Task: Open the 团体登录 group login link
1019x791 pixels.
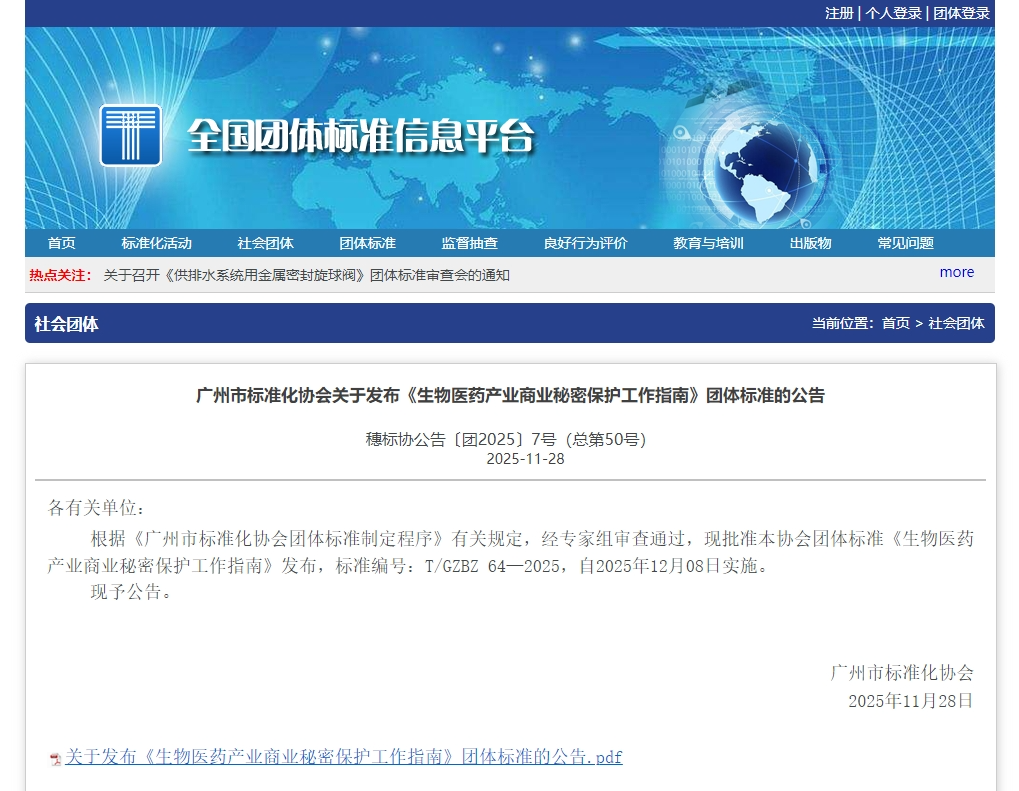Action: [x=961, y=13]
